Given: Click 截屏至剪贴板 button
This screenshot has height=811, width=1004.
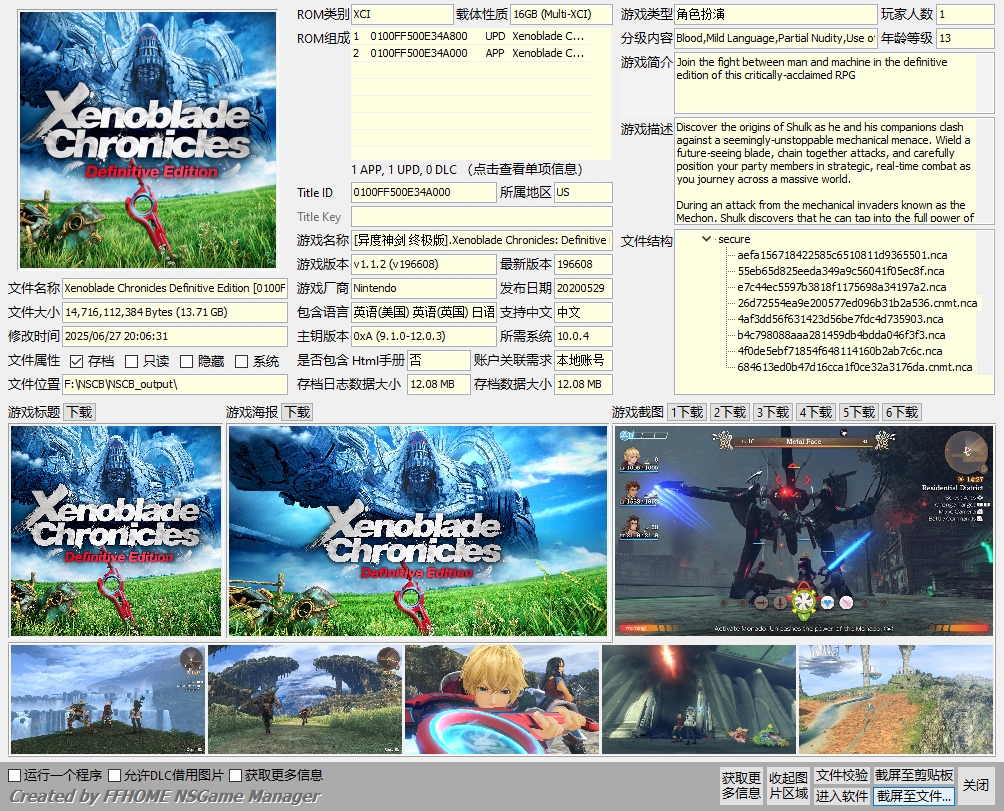Looking at the screenshot, I should [914, 775].
